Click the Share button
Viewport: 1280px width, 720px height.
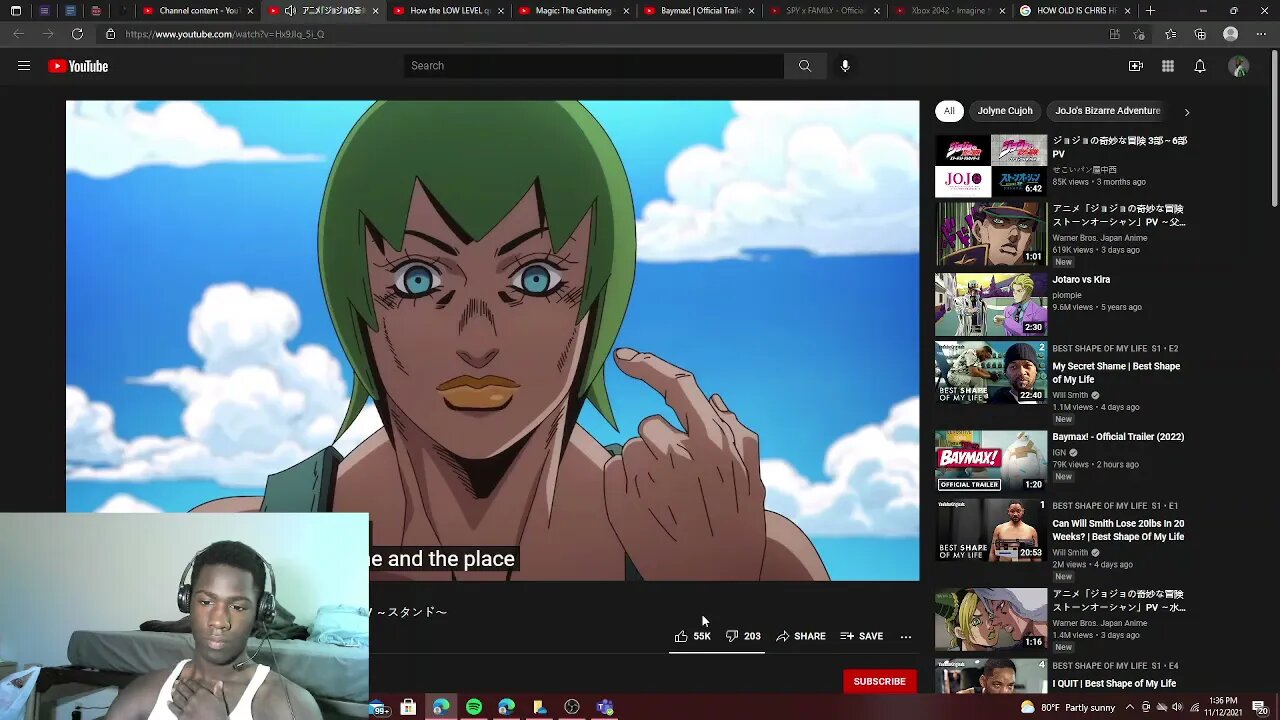tap(801, 636)
